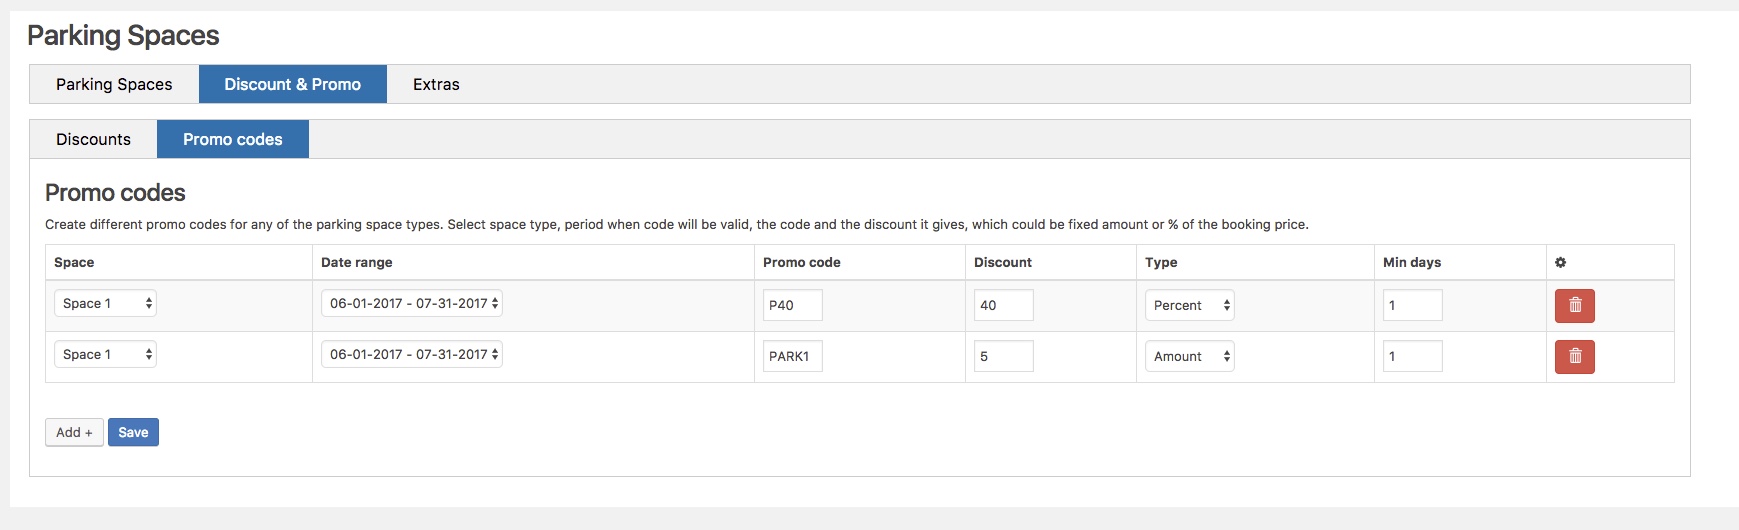Screen dimensions: 1739x530
Task: Click the P40 promo code field
Action: coord(792,306)
